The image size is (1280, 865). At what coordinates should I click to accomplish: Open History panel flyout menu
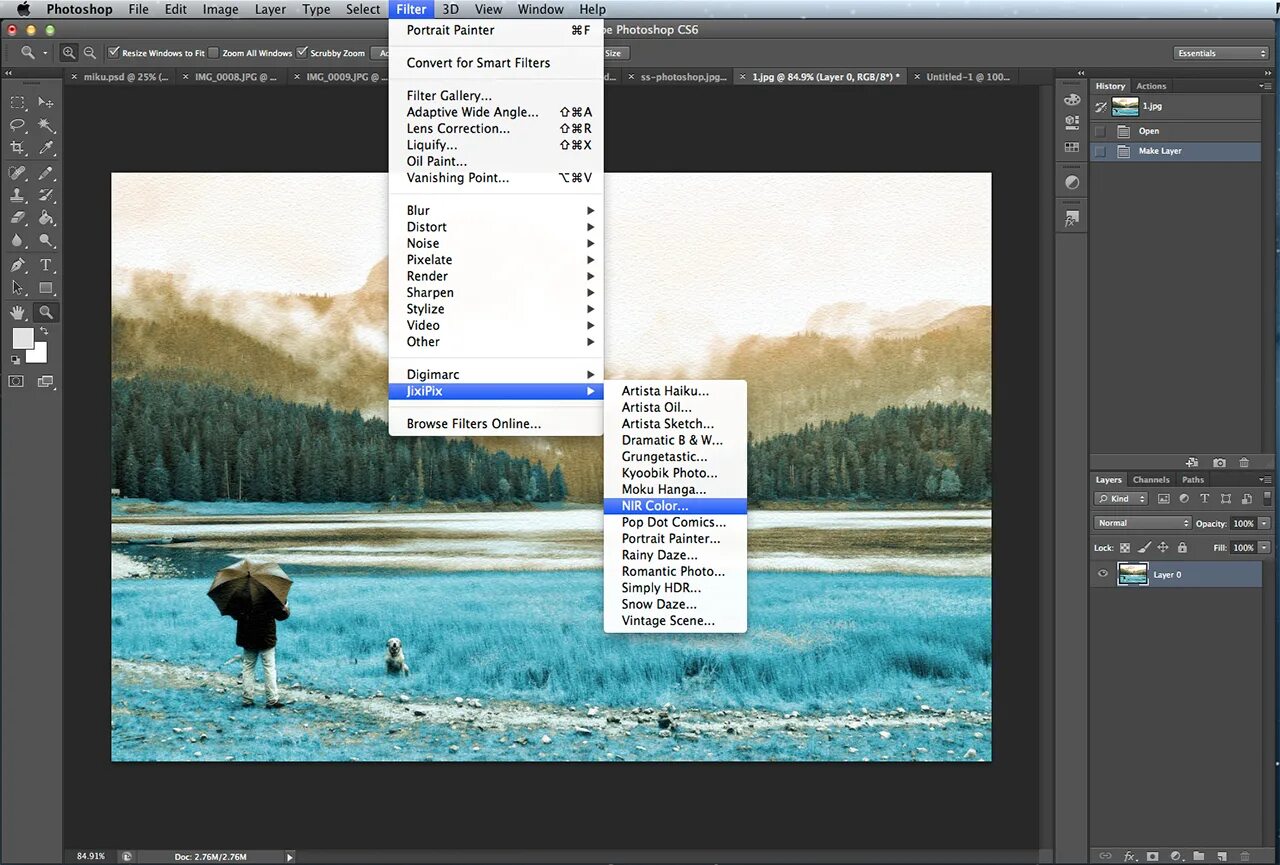(1265, 86)
